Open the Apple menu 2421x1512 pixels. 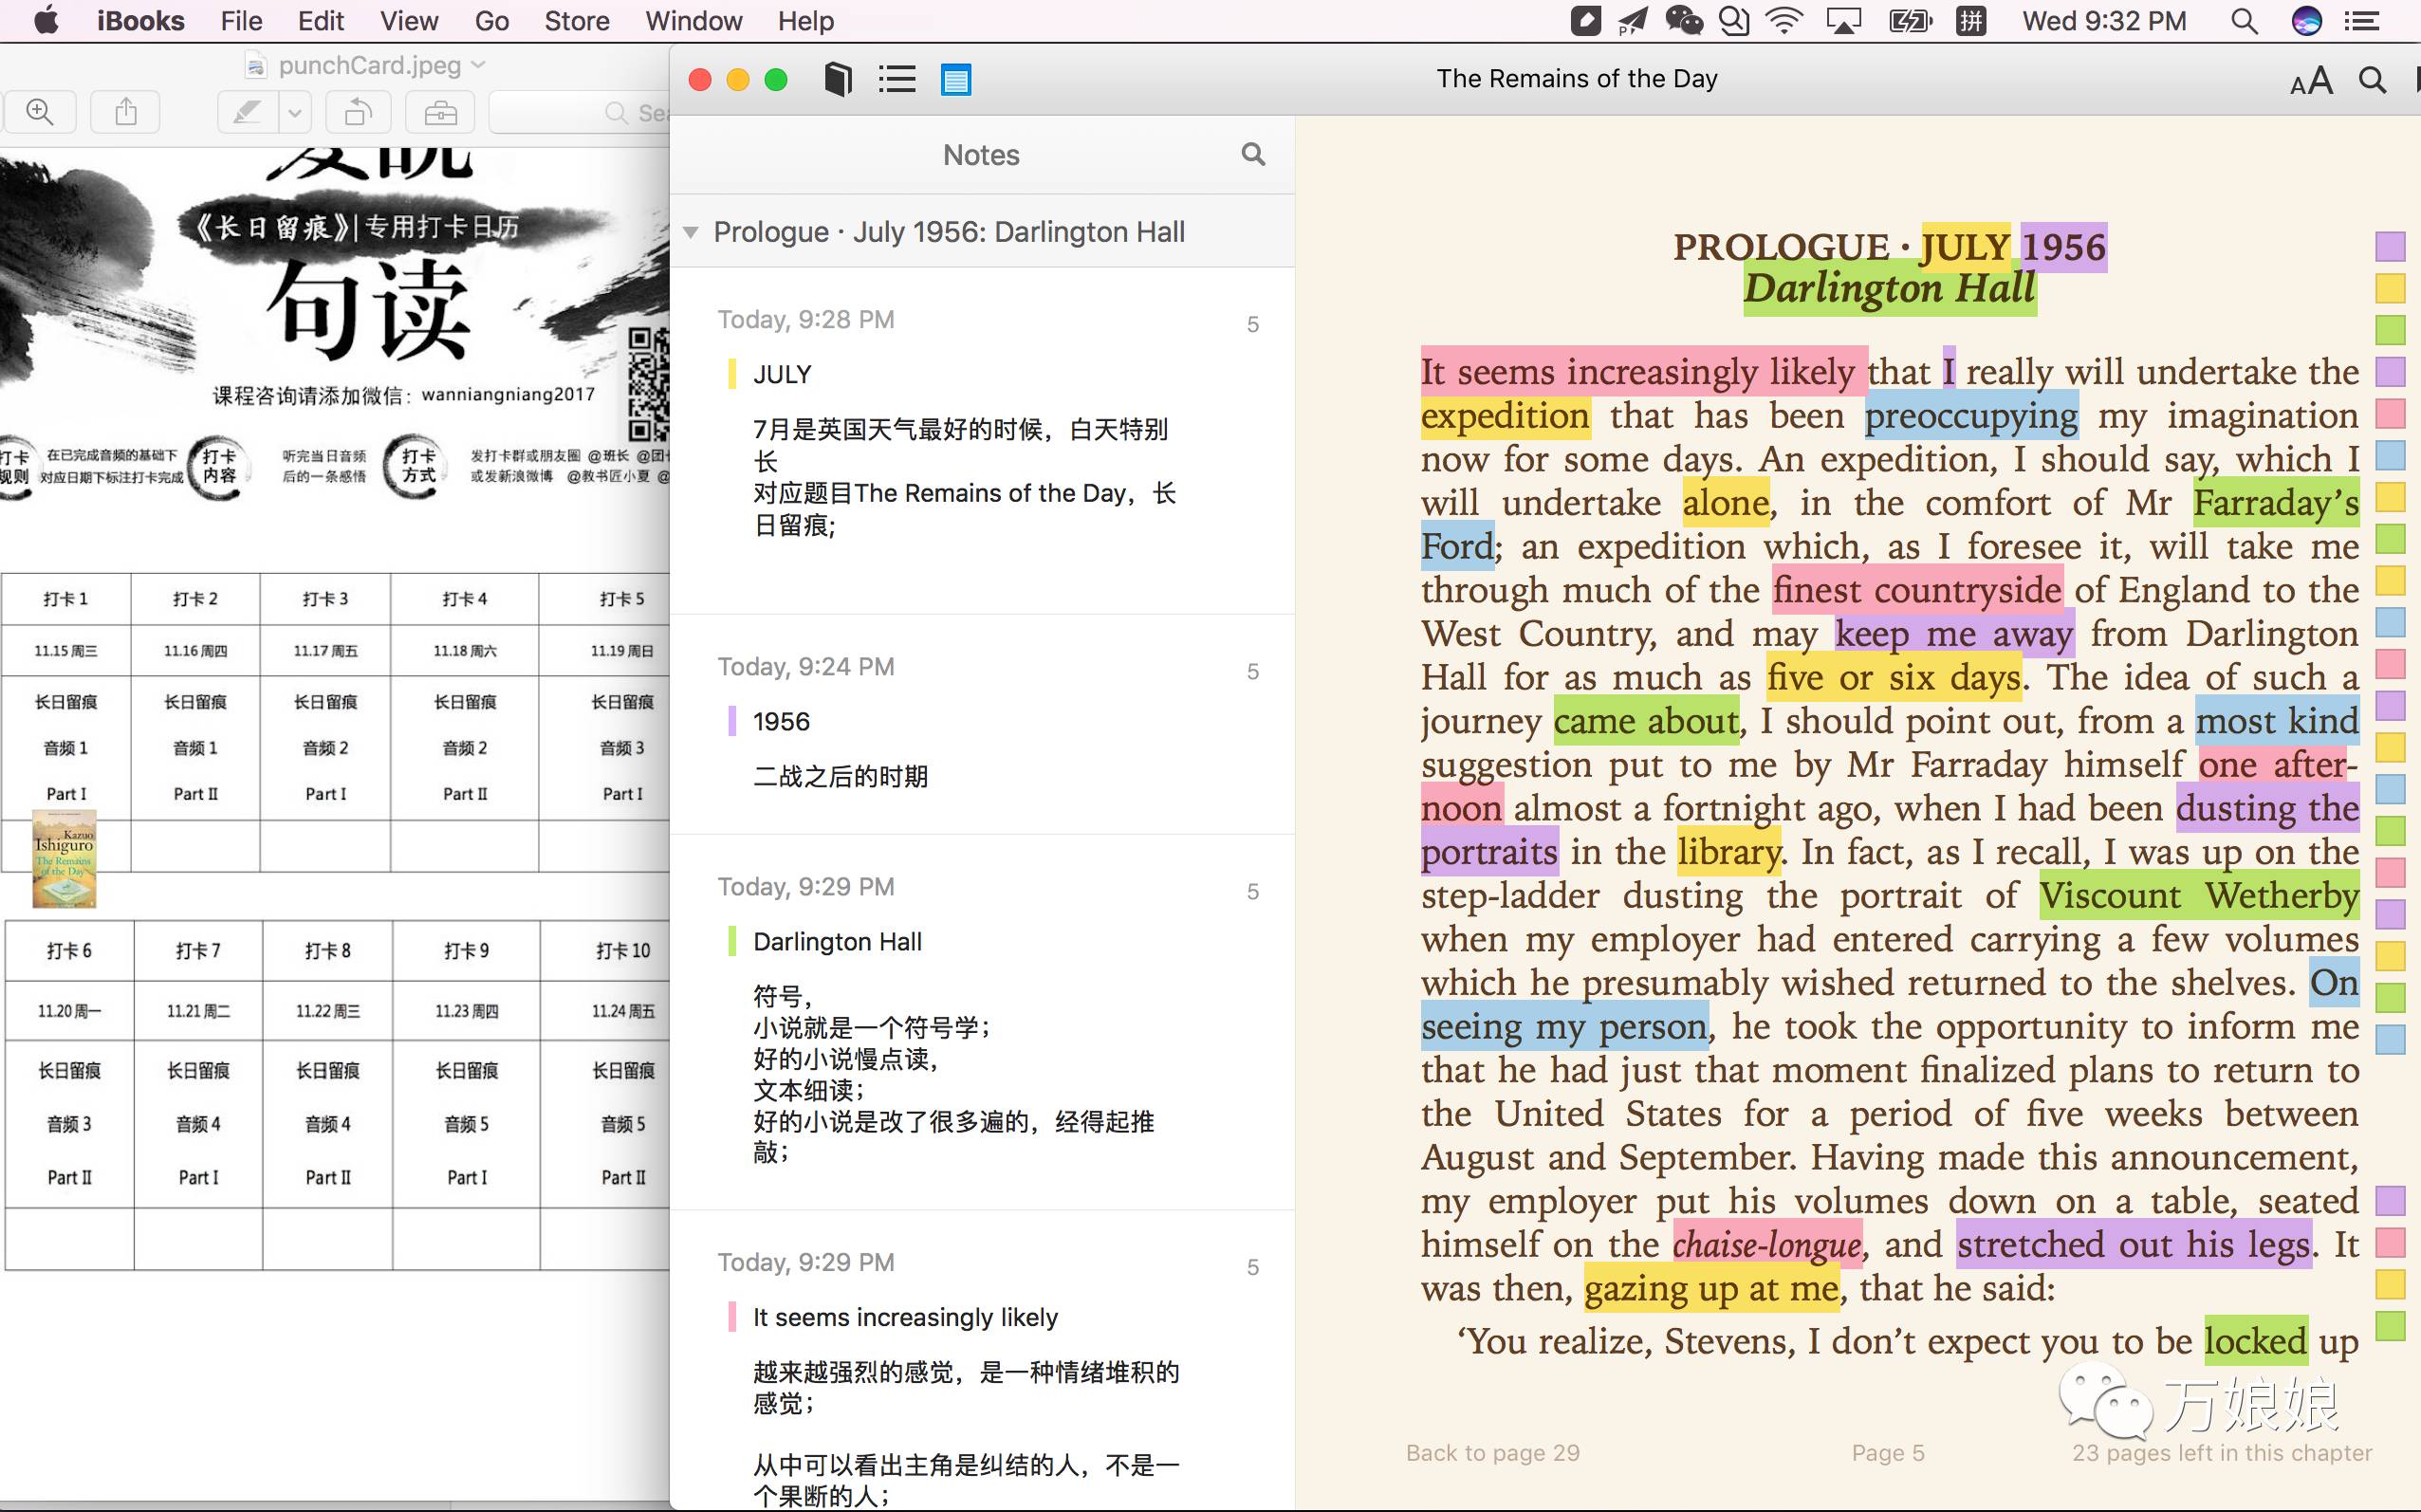(46, 21)
